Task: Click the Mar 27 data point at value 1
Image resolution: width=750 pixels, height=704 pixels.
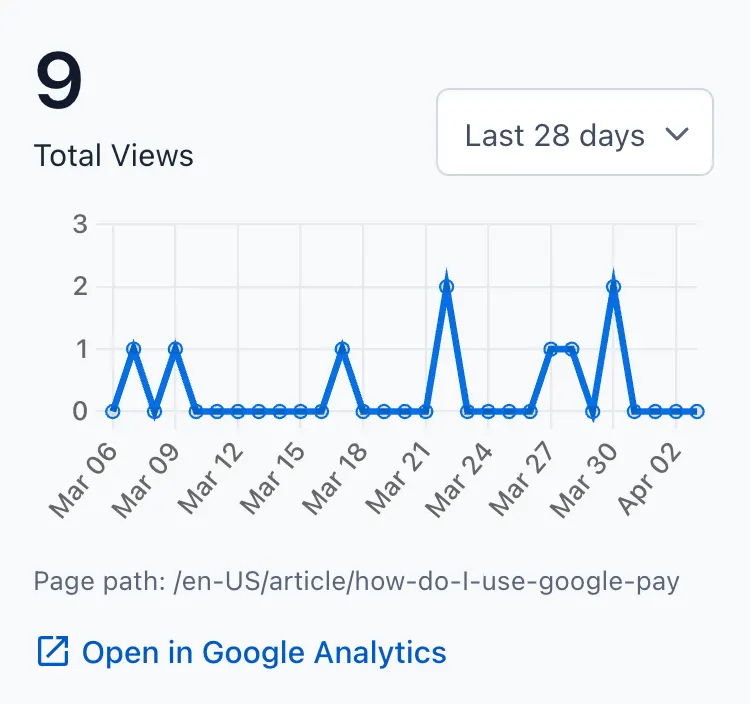Action: [551, 349]
